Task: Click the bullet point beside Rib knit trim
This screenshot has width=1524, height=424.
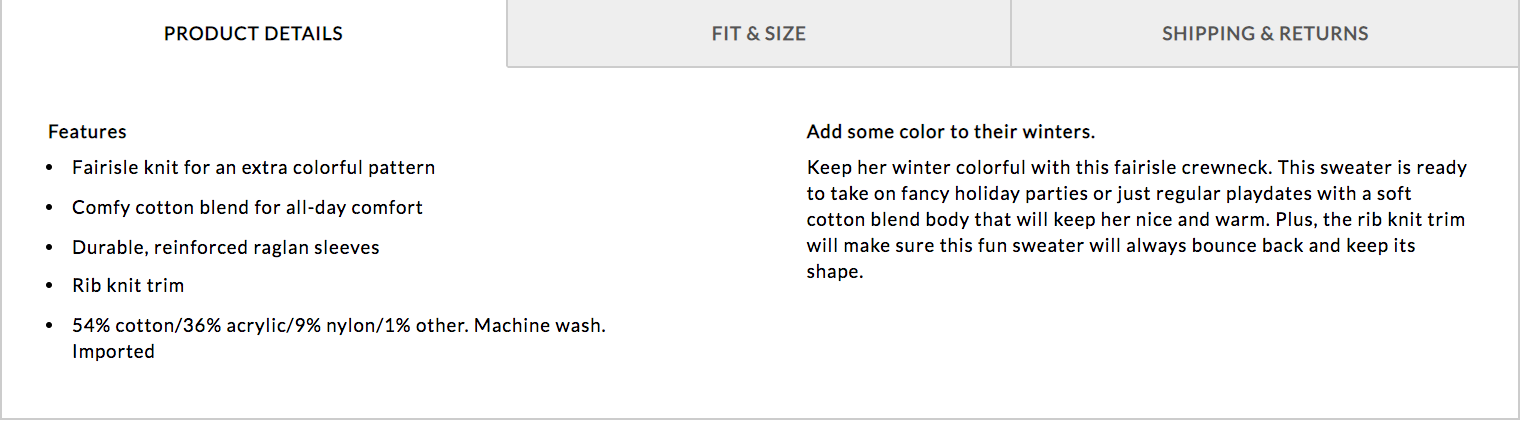Action: click(50, 286)
